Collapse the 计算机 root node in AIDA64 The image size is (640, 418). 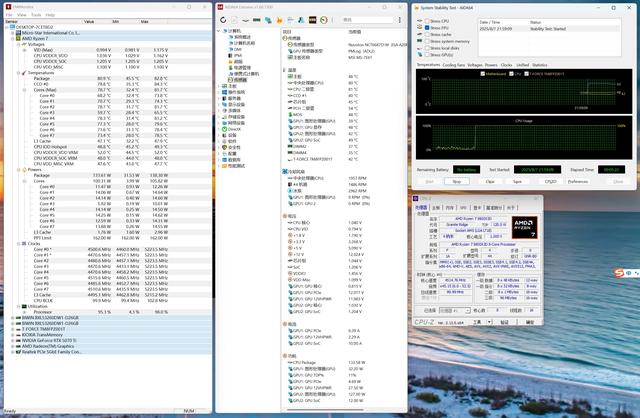point(218,31)
